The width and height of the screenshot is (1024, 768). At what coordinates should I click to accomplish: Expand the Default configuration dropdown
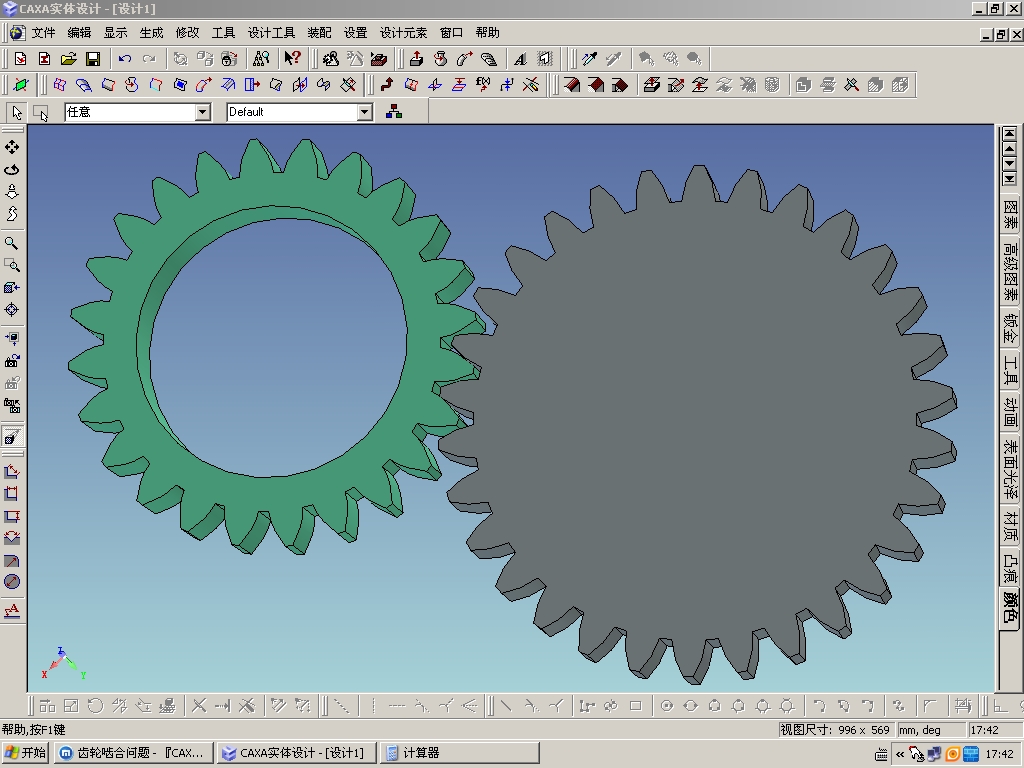[x=365, y=112]
